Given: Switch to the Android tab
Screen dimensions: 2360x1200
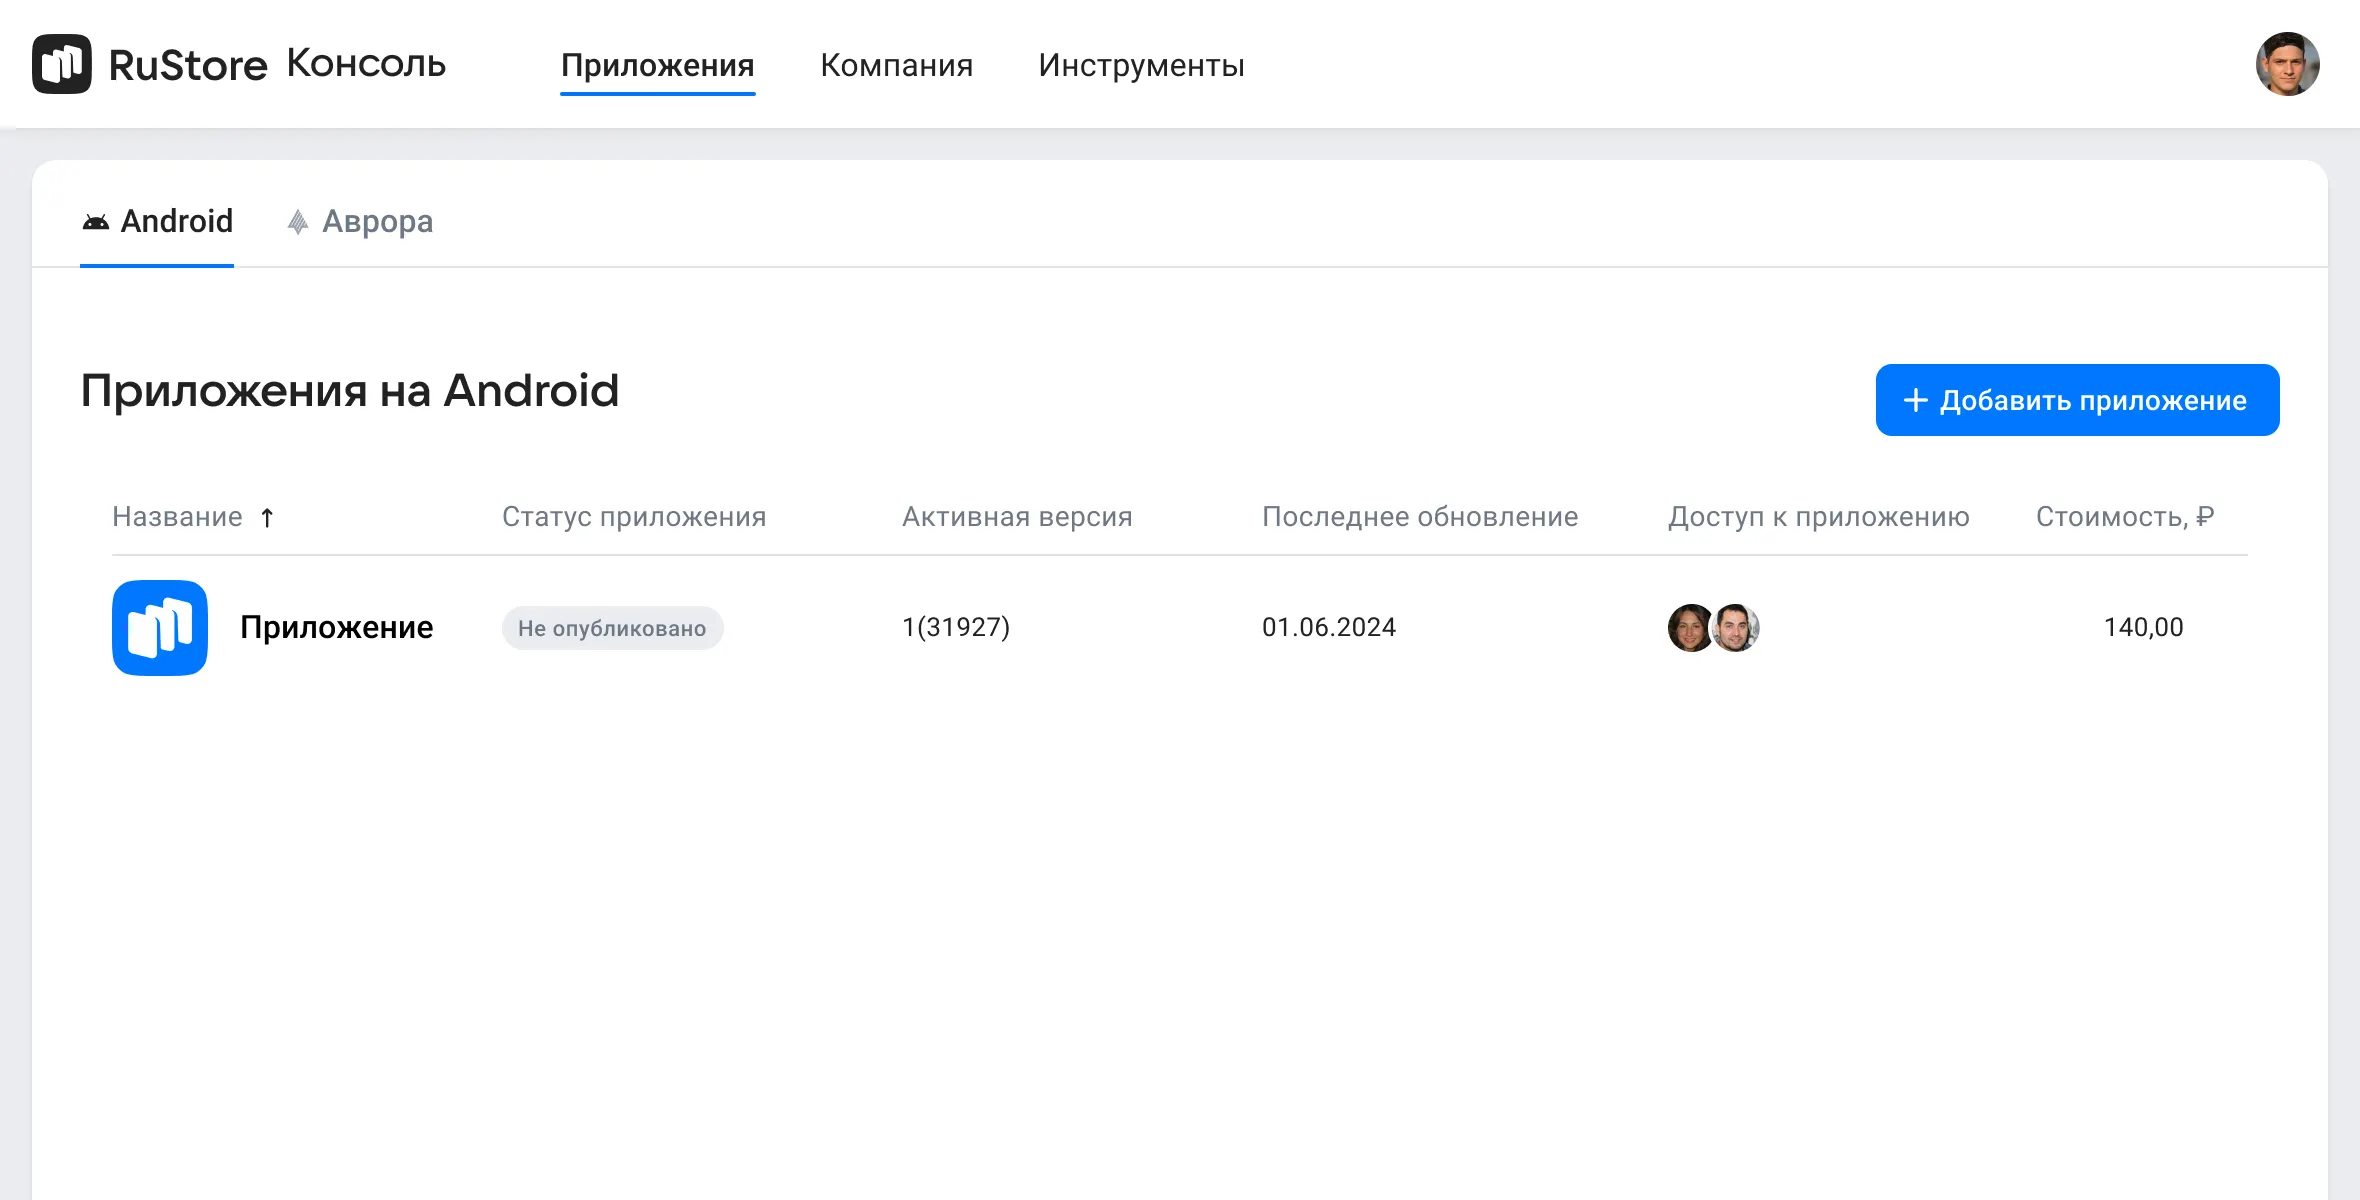Looking at the screenshot, I should click(176, 221).
